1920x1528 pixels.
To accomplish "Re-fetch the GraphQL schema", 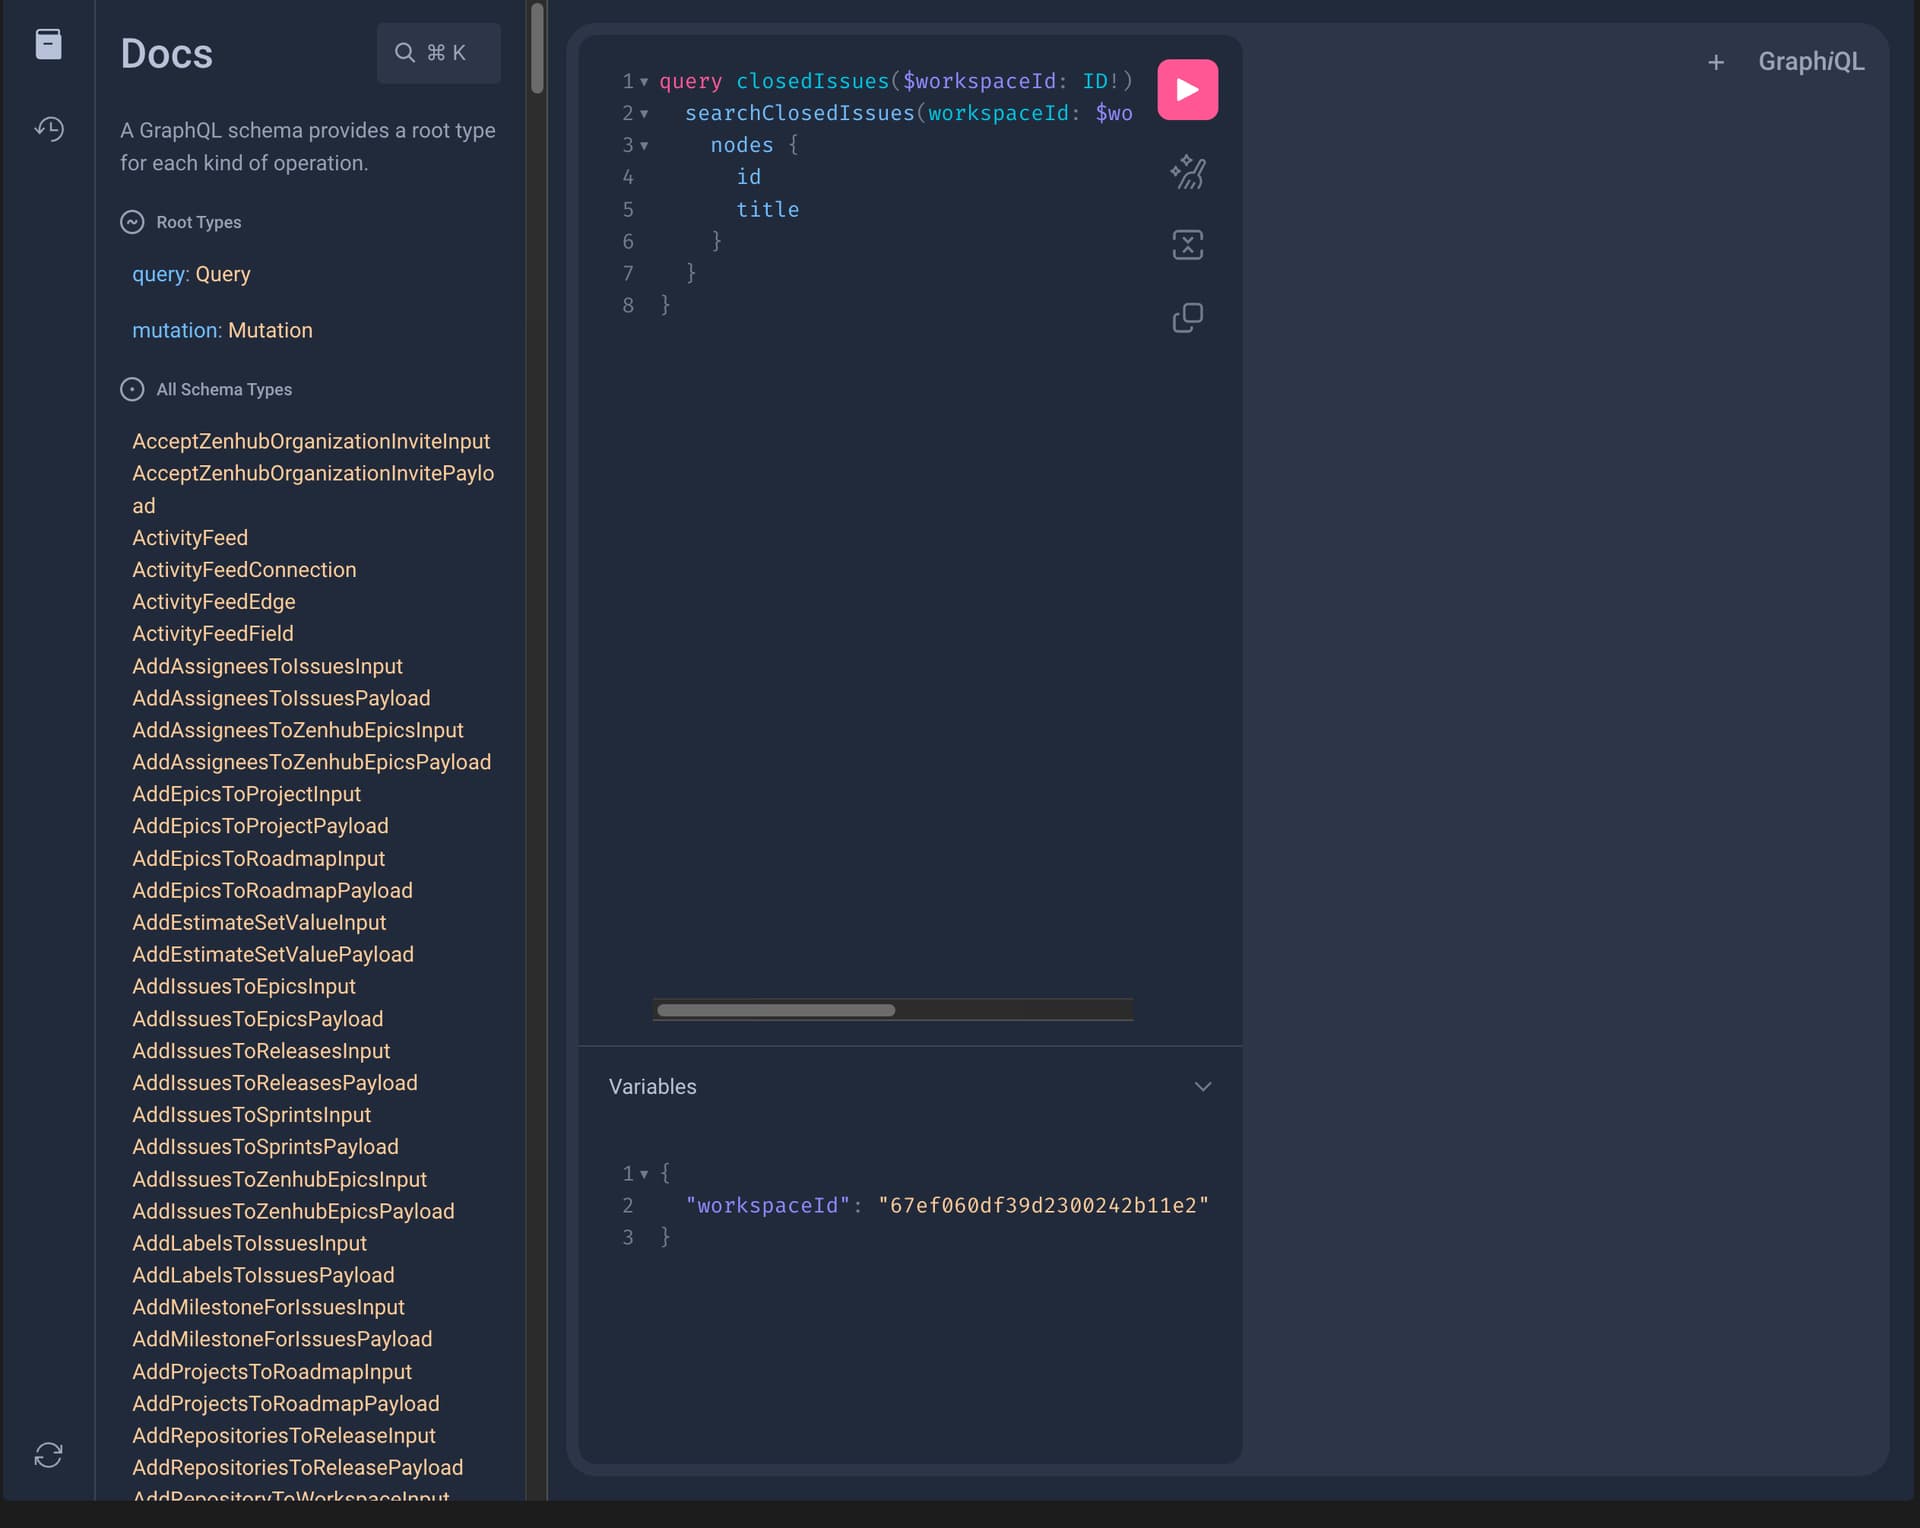I will [48, 1455].
